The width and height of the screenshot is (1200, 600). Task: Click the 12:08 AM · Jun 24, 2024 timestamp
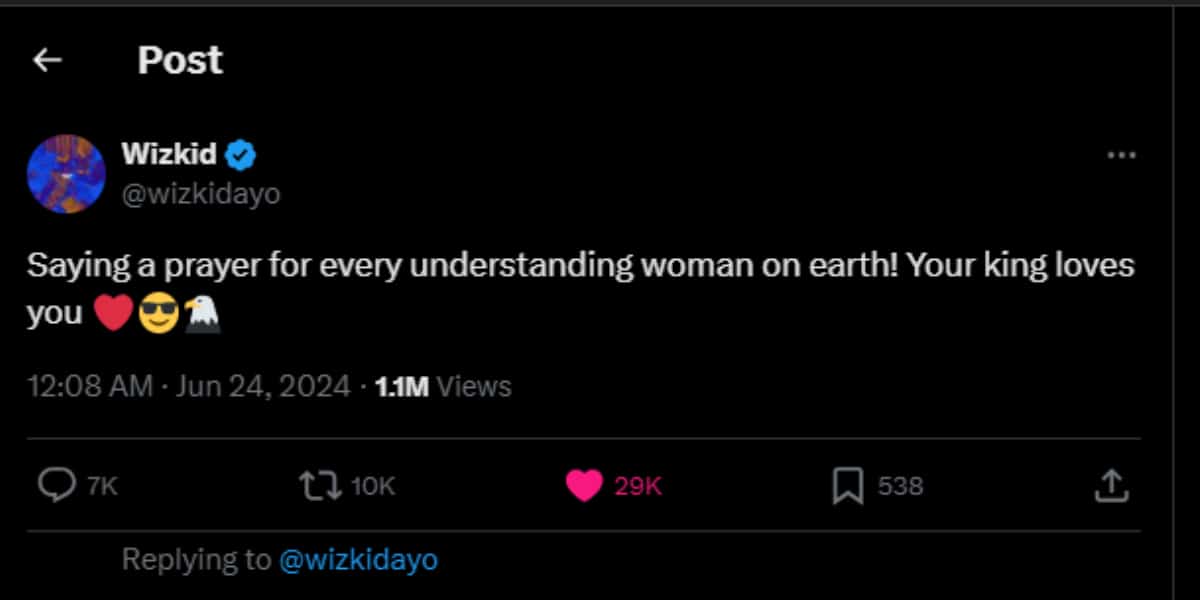click(188, 387)
